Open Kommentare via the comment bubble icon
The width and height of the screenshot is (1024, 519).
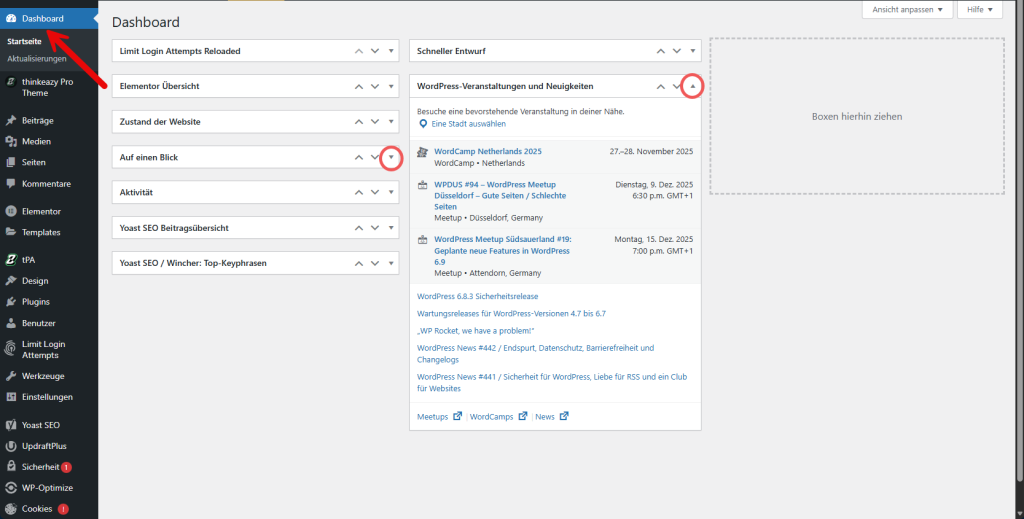tap(10, 184)
